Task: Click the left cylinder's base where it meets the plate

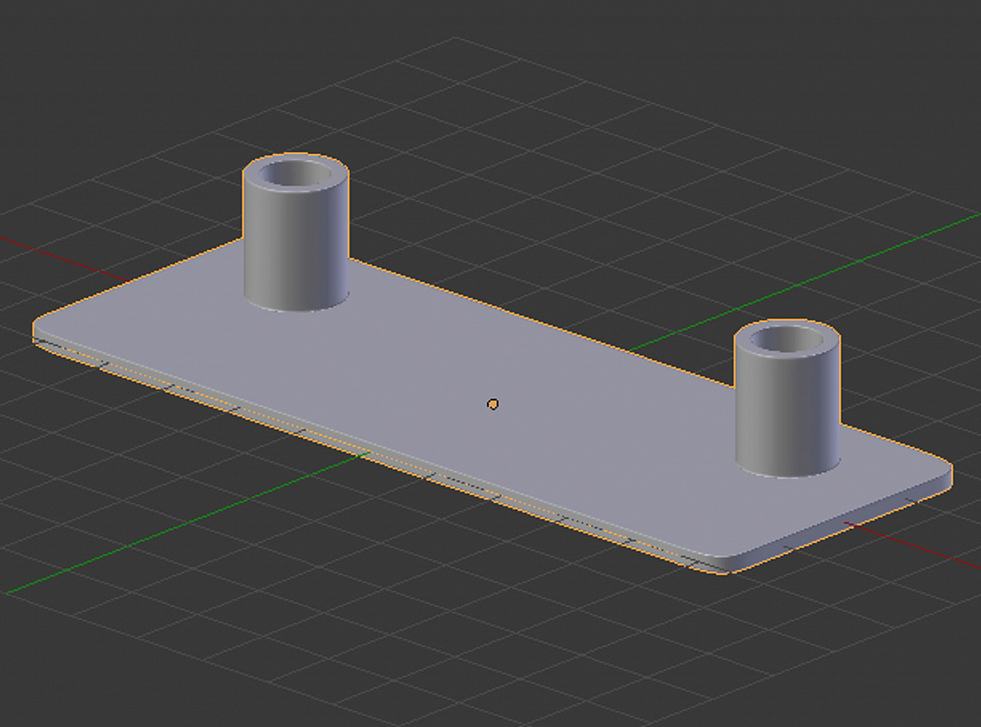Action: coord(295,307)
